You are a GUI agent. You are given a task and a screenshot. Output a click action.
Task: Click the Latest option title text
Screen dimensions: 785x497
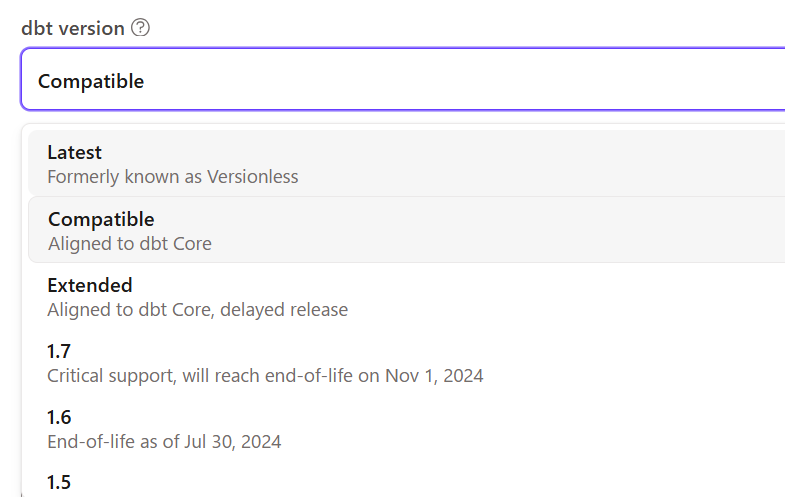[x=74, y=152]
